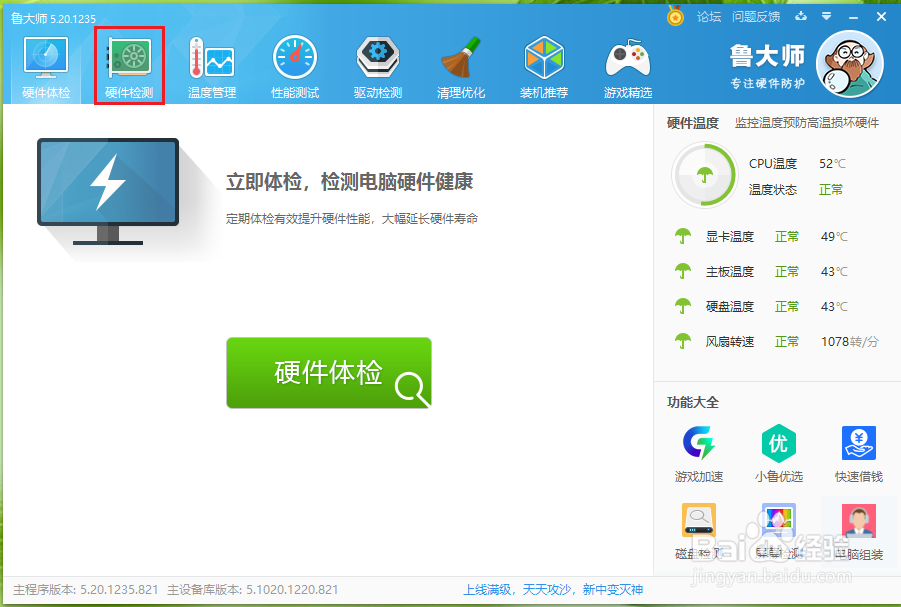Screen dimensions: 901x607
Task: Open 电脑组装 assembly service
Action: [x=857, y=519]
